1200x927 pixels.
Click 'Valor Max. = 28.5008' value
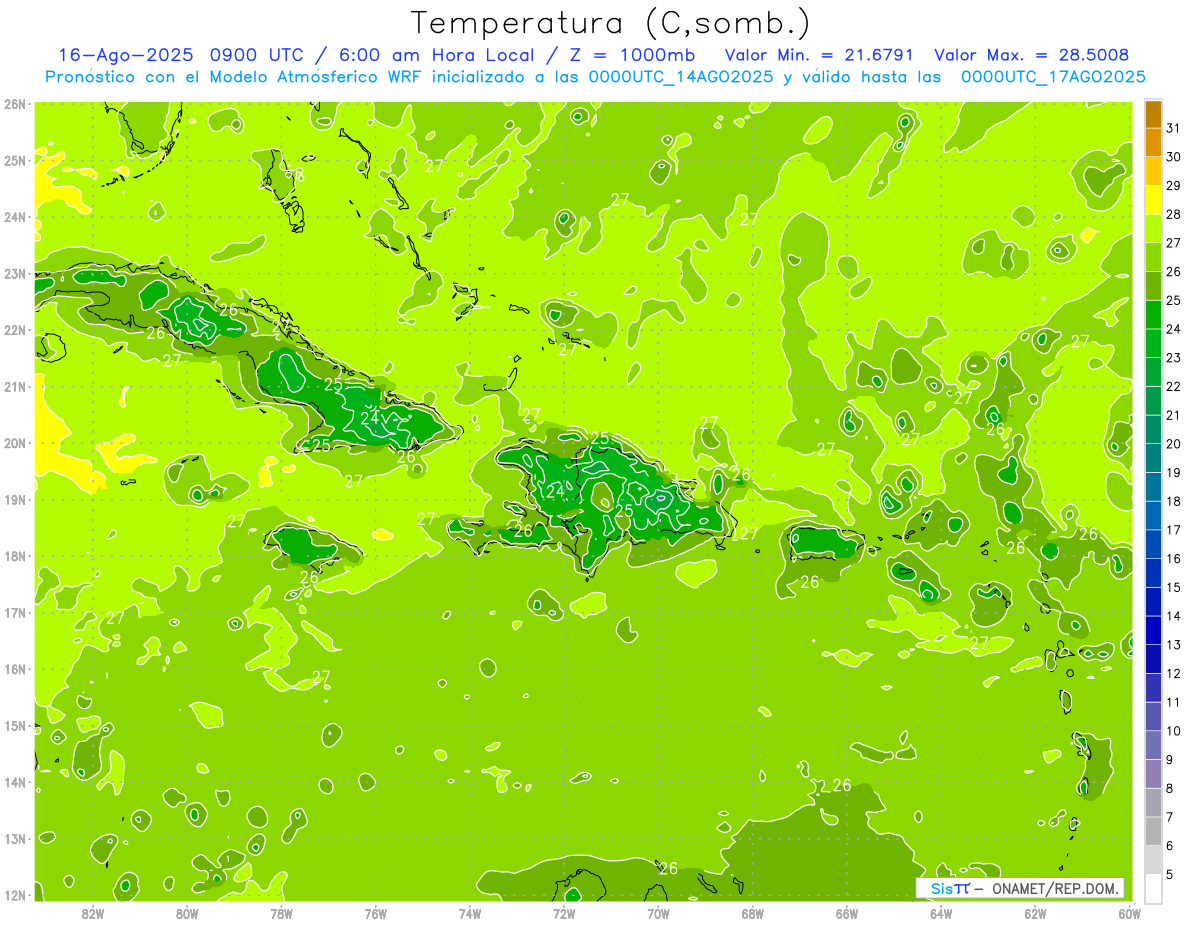coord(1032,55)
